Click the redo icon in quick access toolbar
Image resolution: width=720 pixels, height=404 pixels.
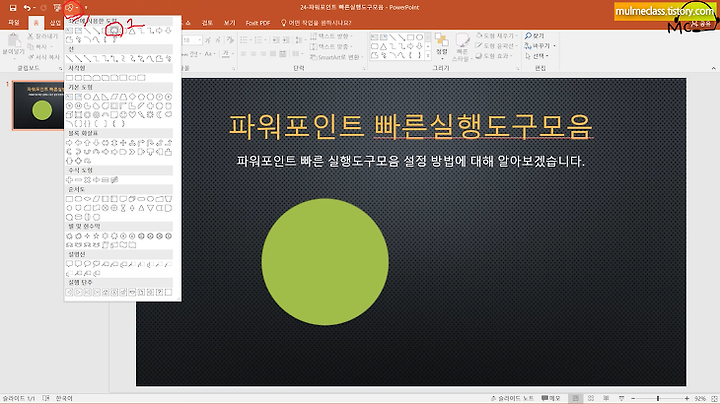click(x=44, y=7)
